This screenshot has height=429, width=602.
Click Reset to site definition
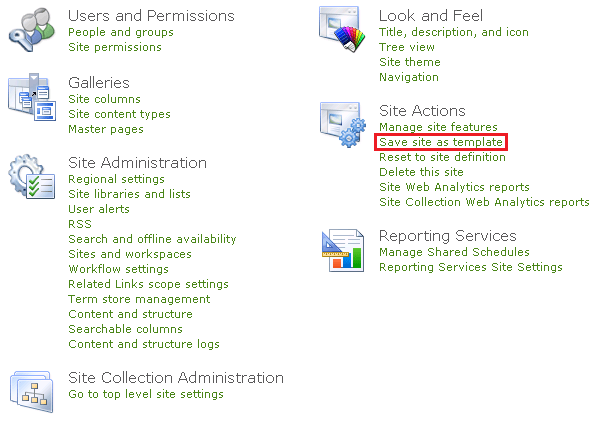pyautogui.click(x=442, y=157)
